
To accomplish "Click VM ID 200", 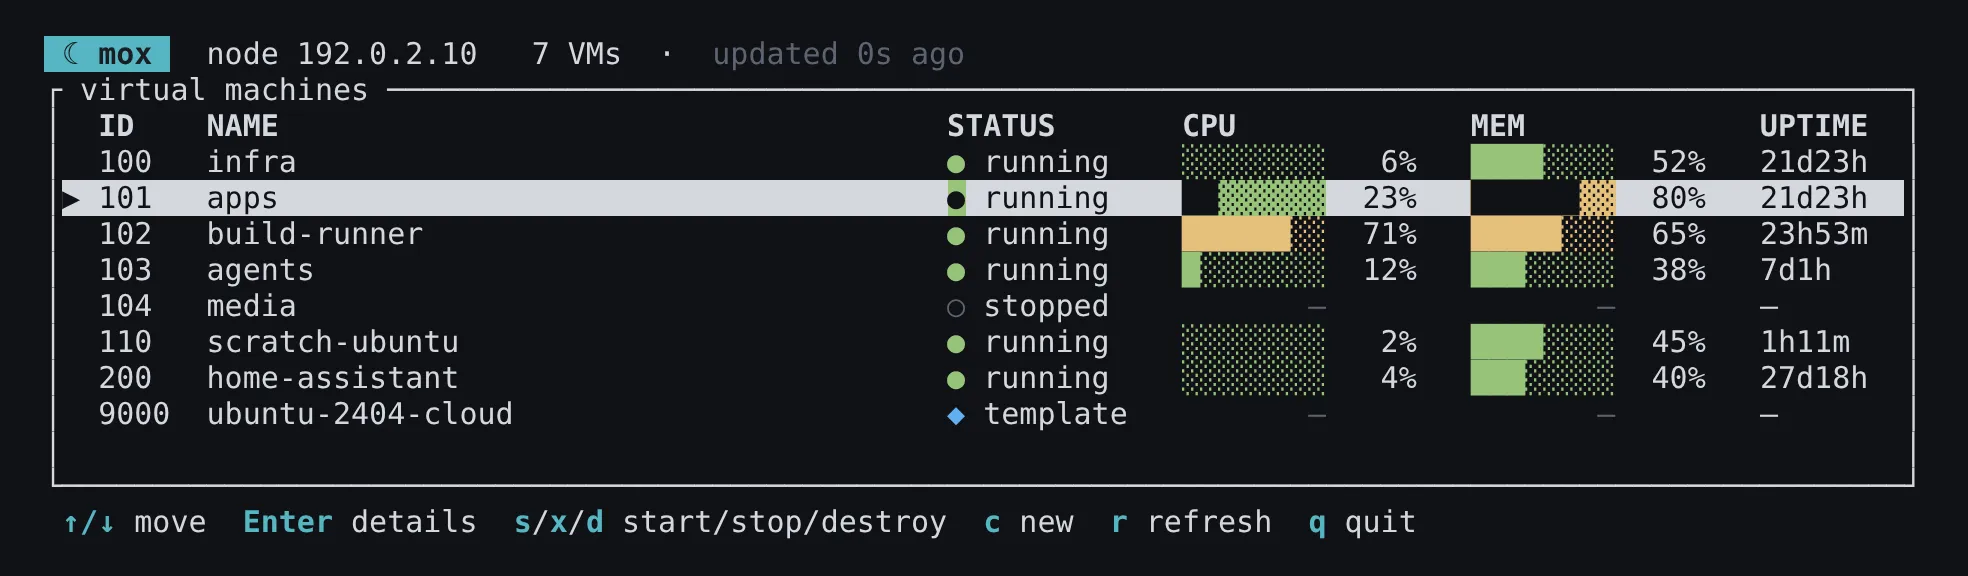I will (x=125, y=378).
